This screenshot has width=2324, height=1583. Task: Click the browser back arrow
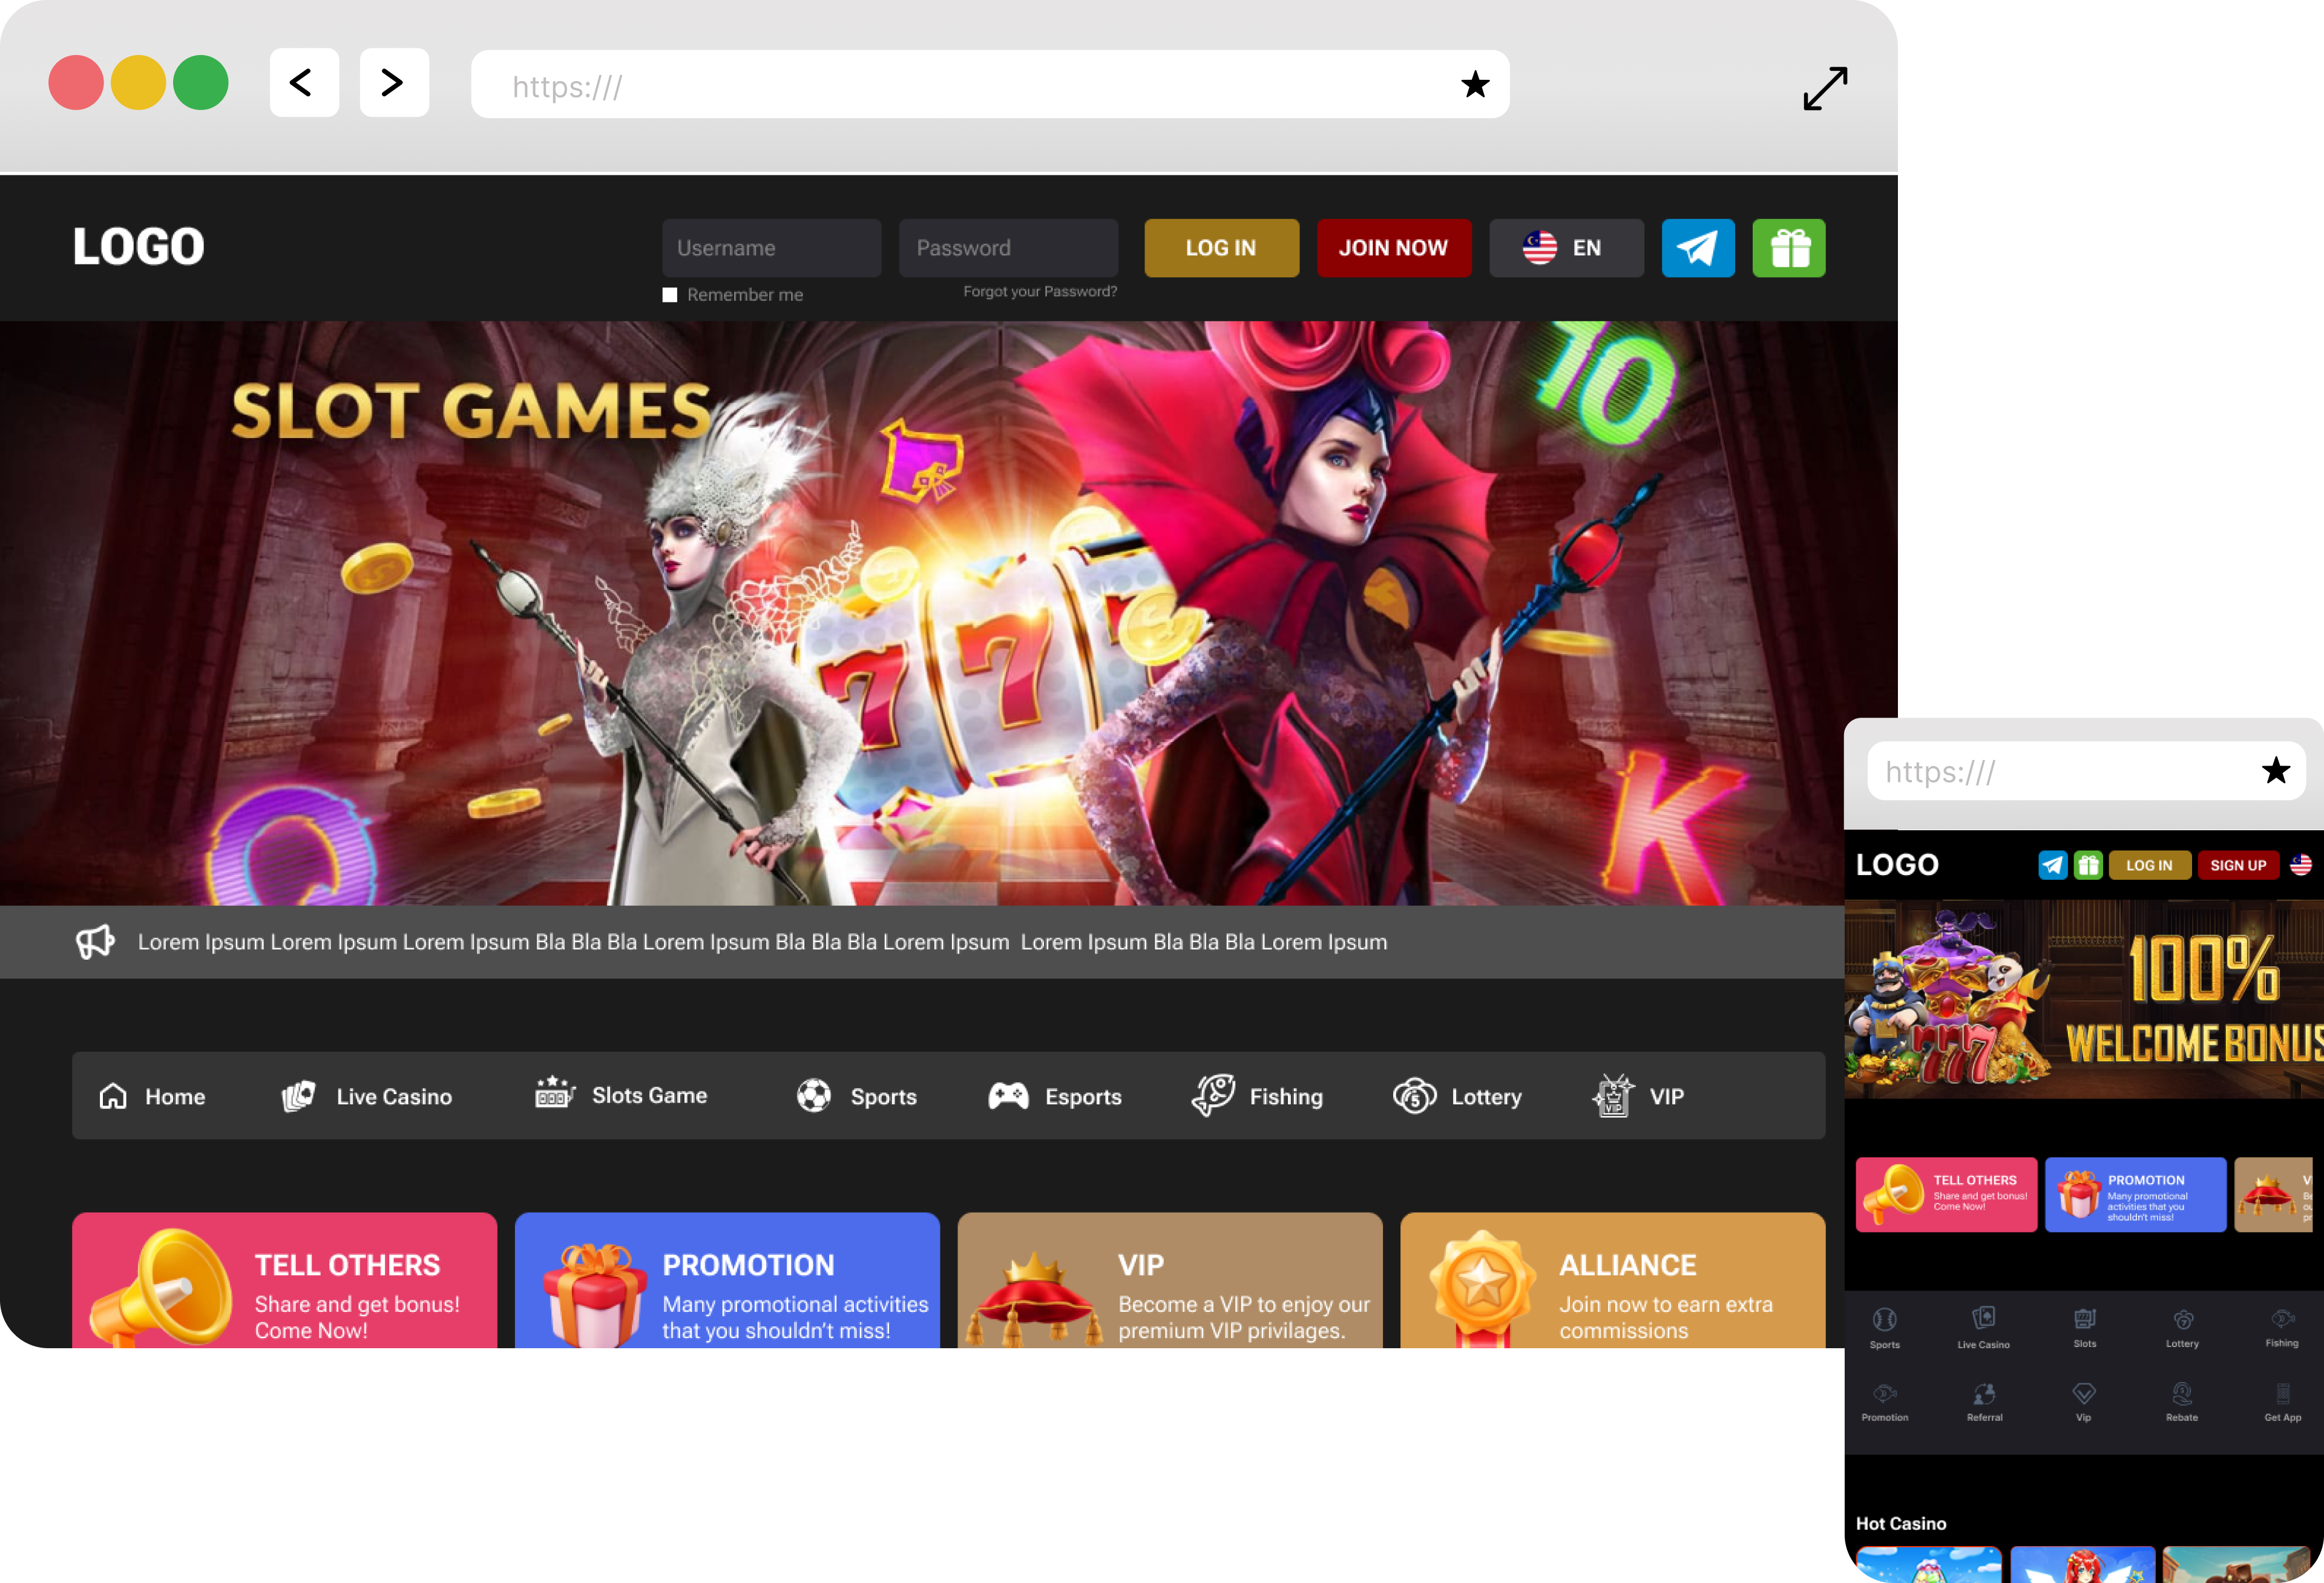[303, 83]
